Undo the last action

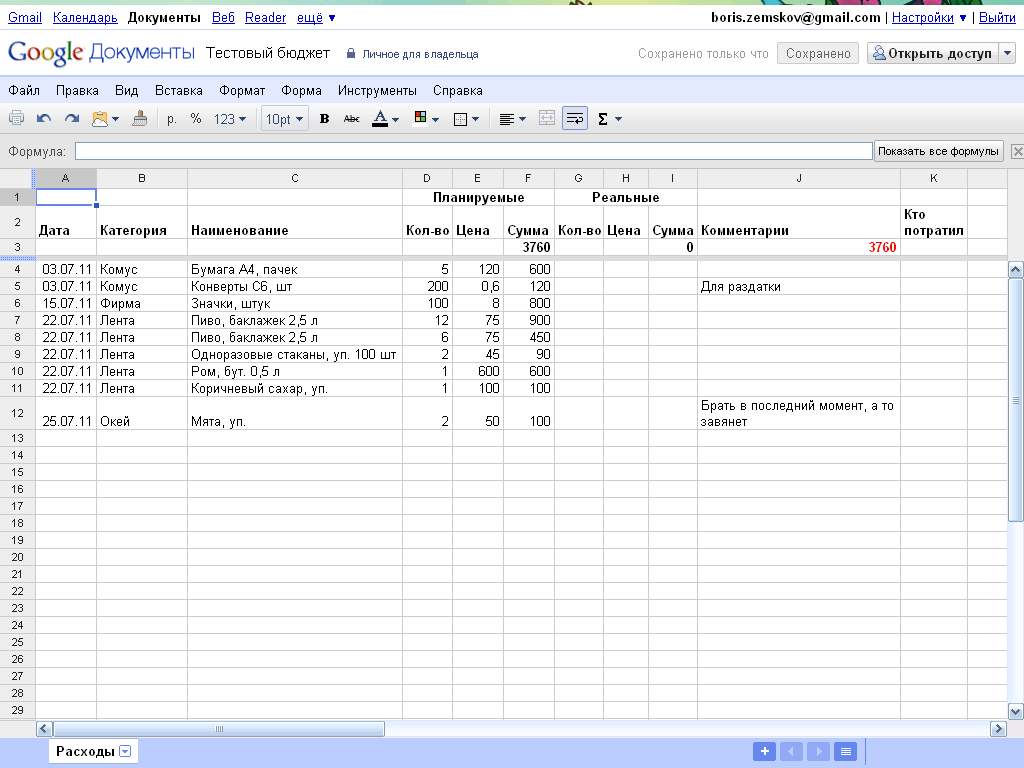[x=44, y=119]
